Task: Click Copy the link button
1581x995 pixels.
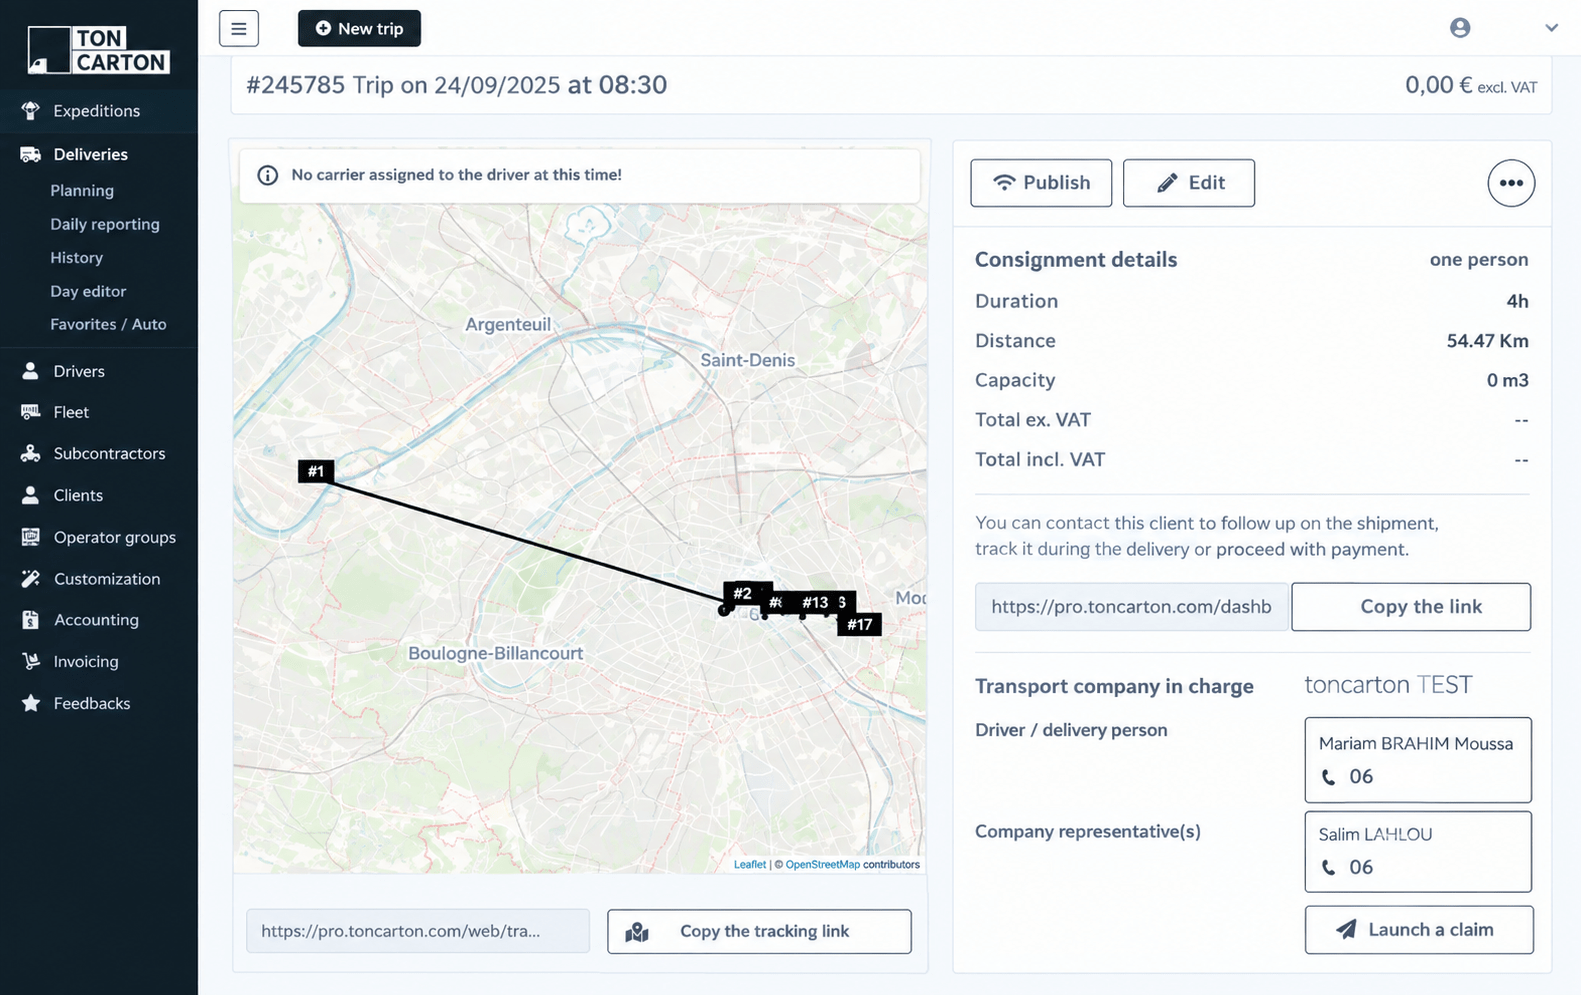Action: pyautogui.click(x=1411, y=607)
